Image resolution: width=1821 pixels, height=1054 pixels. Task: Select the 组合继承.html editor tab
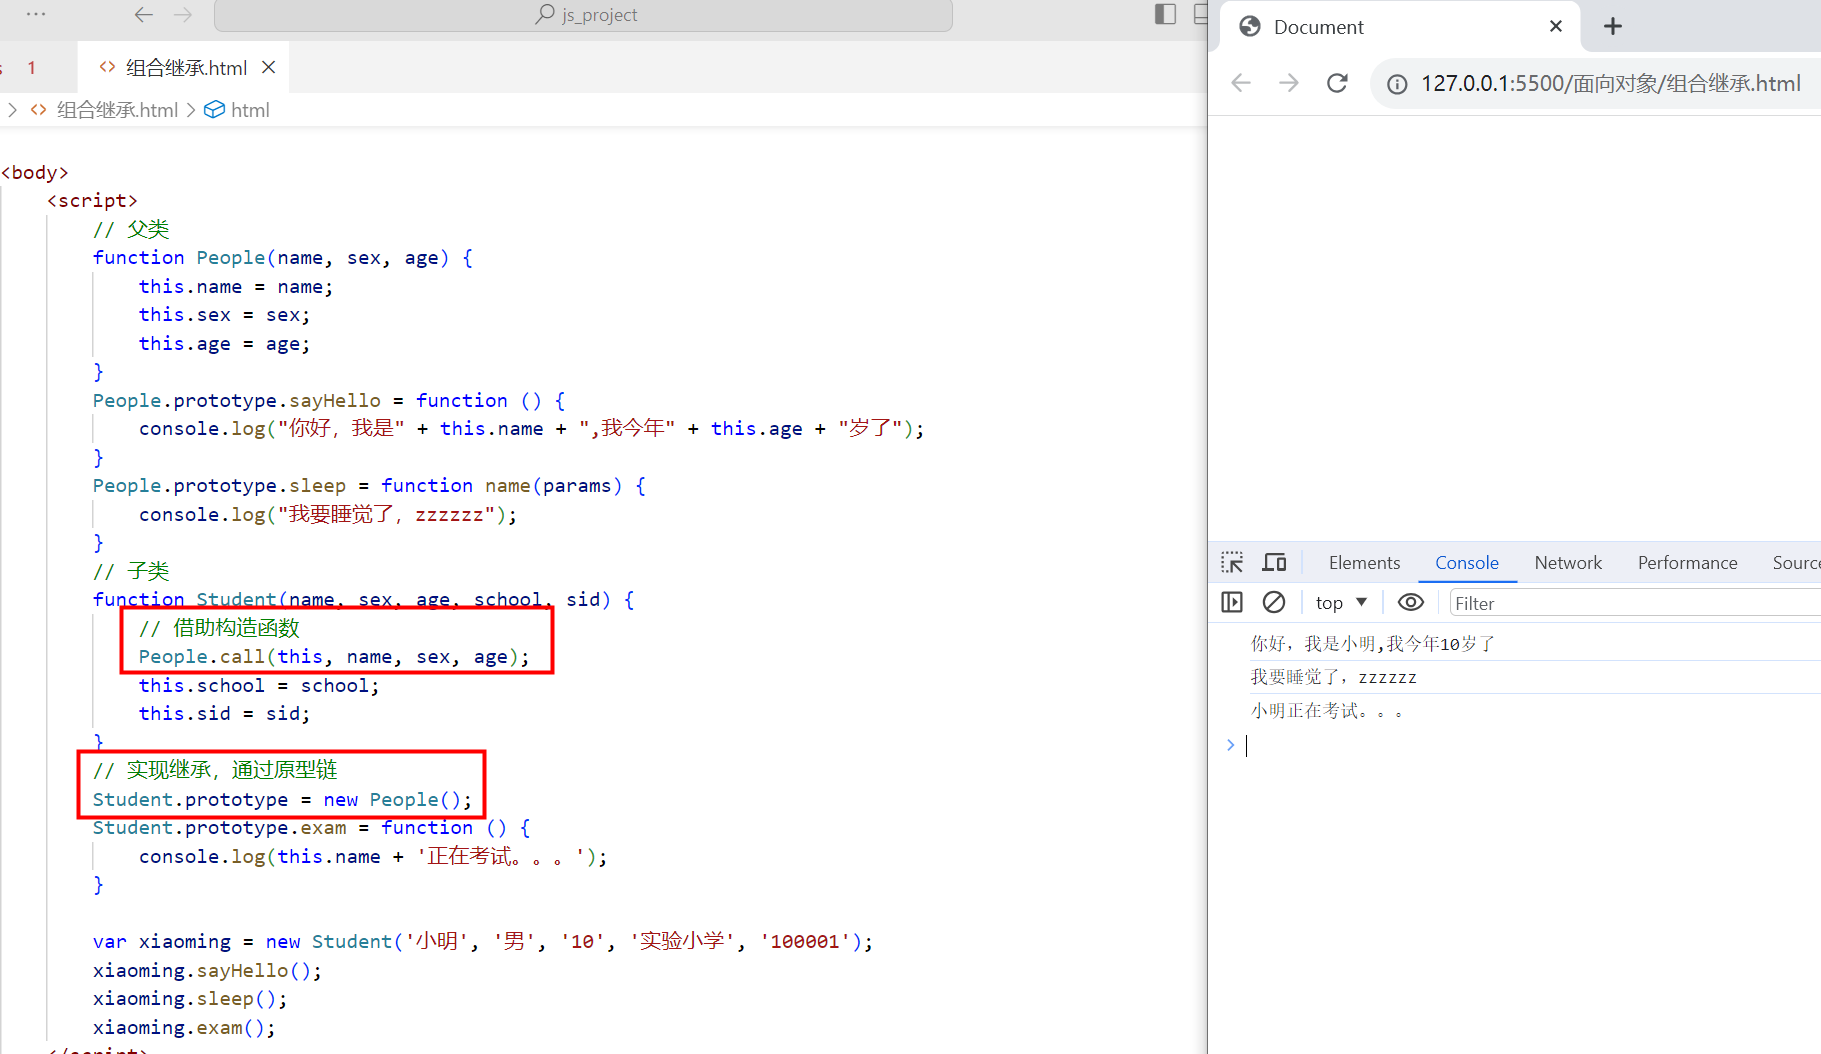point(183,67)
